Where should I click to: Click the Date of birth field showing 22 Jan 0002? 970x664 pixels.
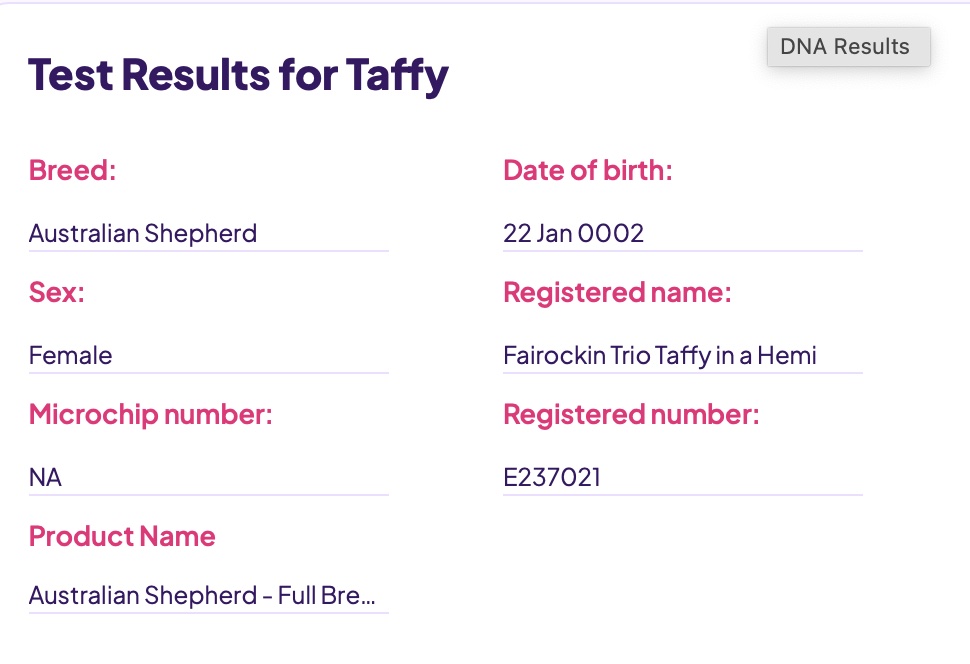[573, 233]
